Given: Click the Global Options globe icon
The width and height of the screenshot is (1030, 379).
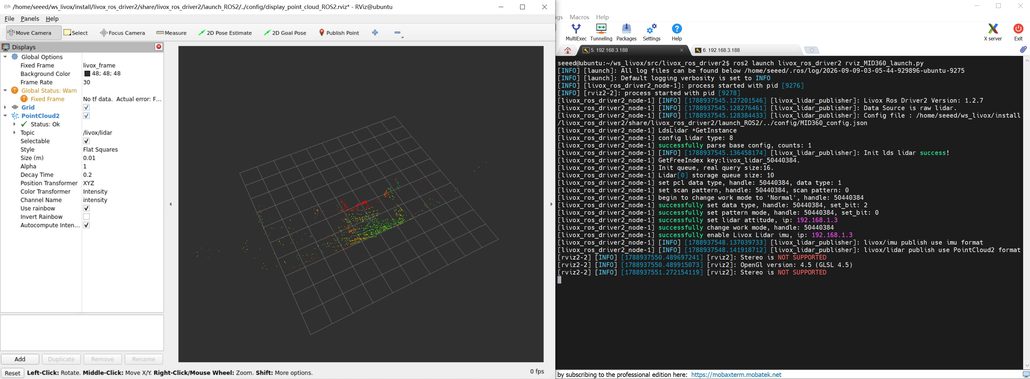Looking at the screenshot, I should click(x=15, y=57).
